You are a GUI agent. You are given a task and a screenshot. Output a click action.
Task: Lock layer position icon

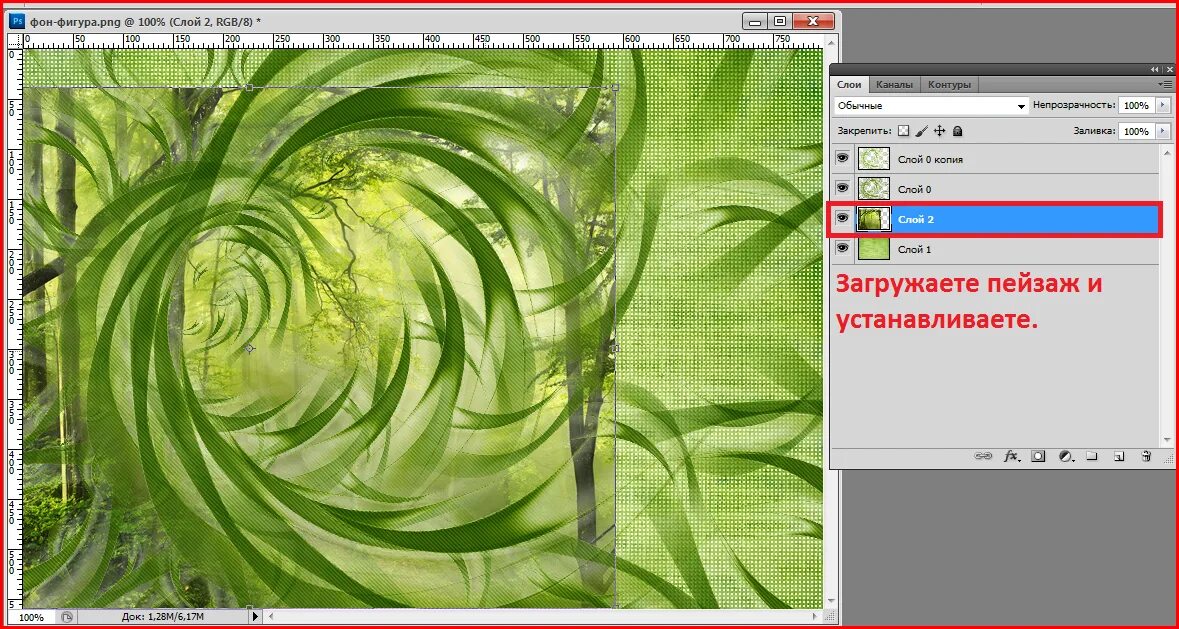tap(939, 131)
